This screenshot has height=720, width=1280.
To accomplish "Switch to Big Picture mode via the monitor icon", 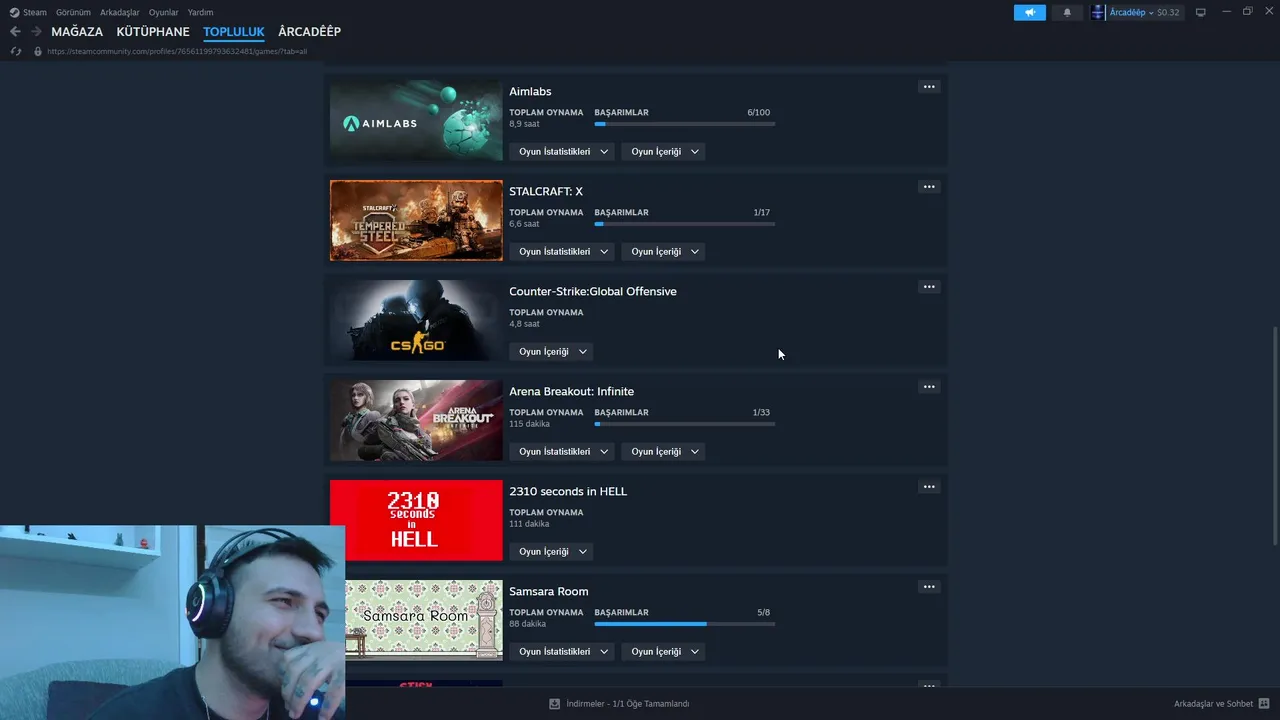I will pos(1201,12).
